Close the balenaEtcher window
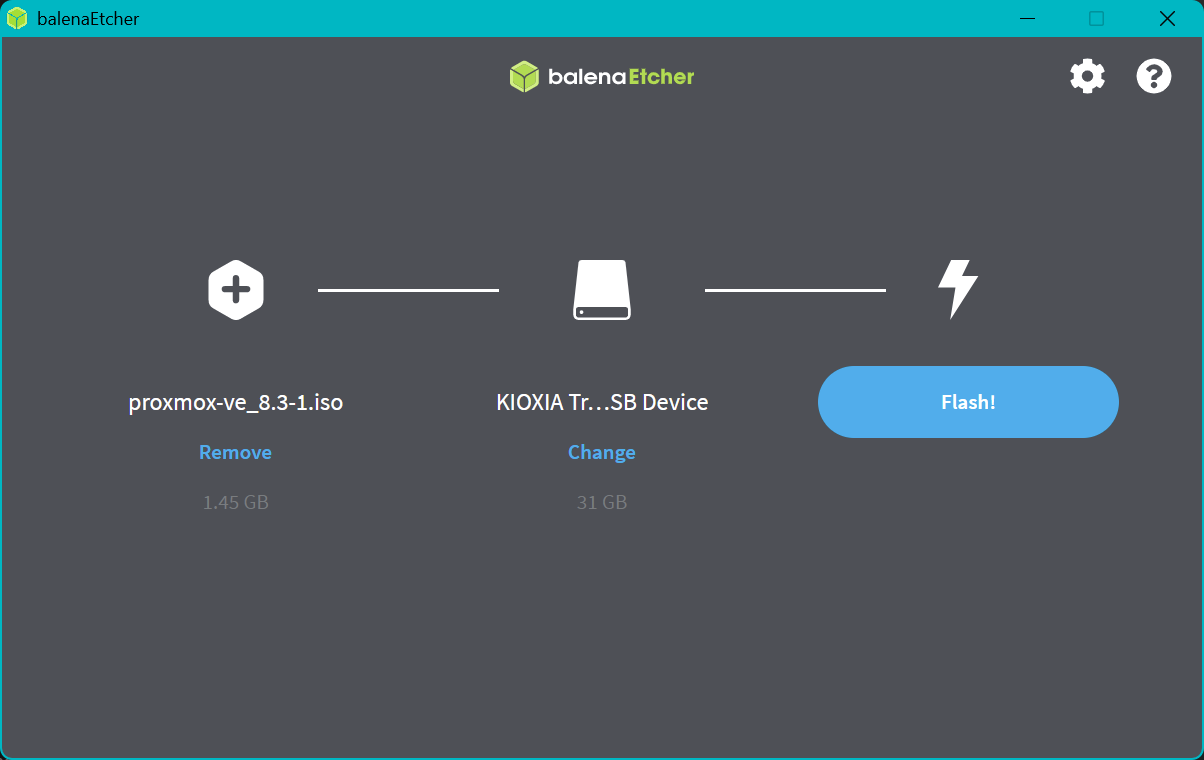Screen dimensions: 1204x760 click(x=1167, y=18)
